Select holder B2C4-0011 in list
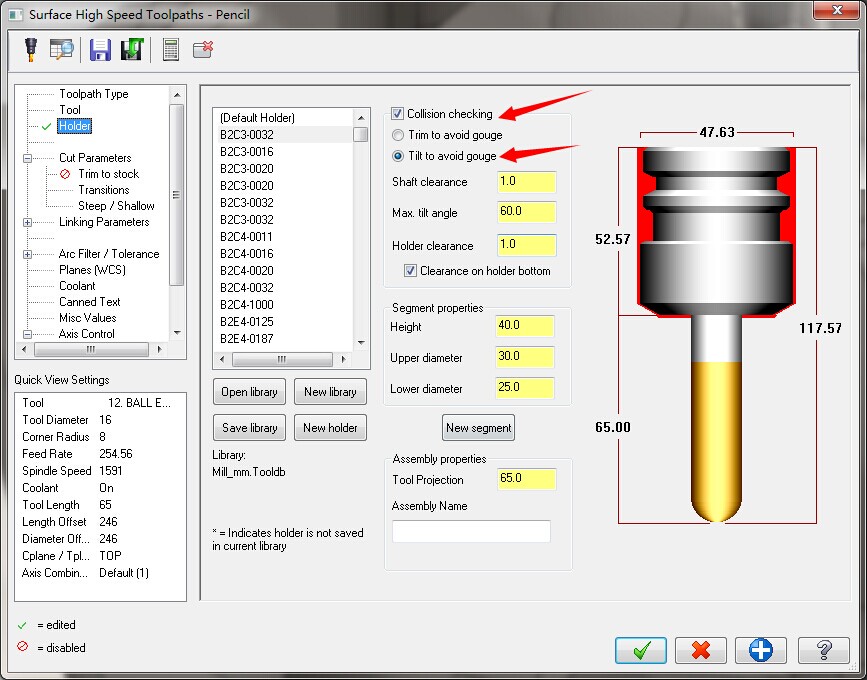Image resolution: width=867 pixels, height=680 pixels. [x=247, y=237]
